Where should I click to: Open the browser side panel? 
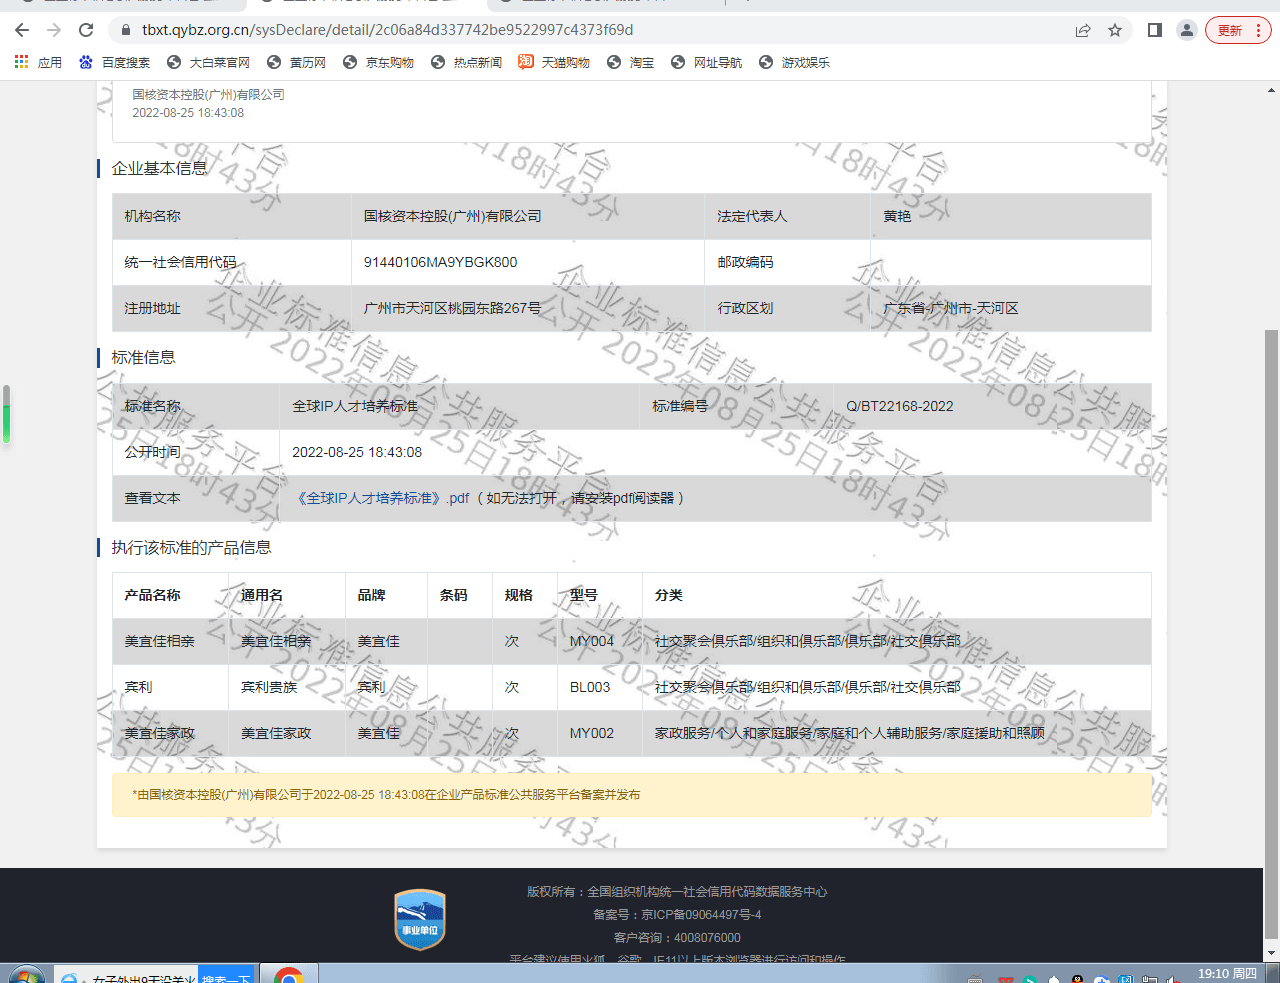click(x=1155, y=30)
